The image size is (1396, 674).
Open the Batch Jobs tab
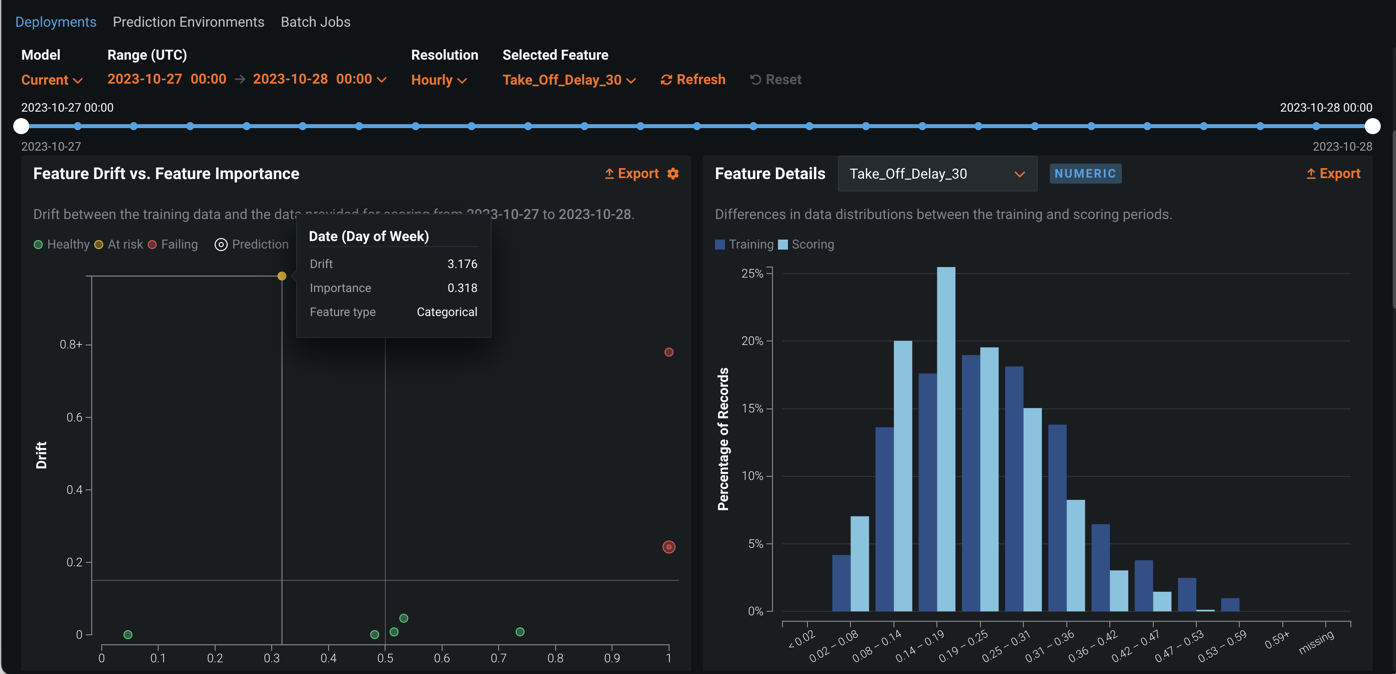(x=315, y=22)
